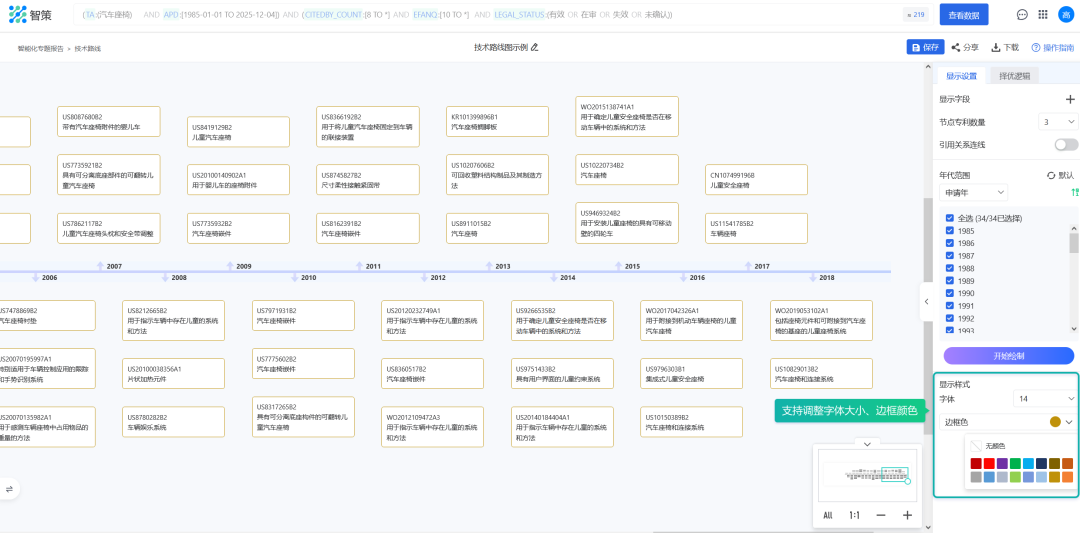Pick the navy blue color swatch

point(1041,463)
